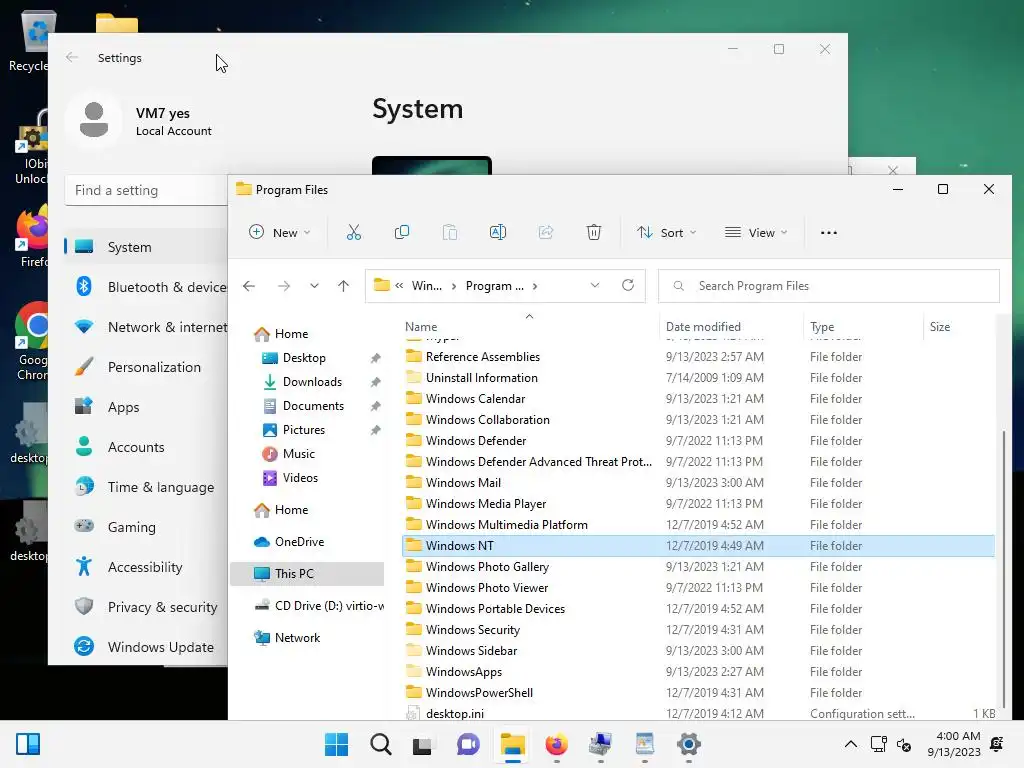Expand the hidden path chevrons in address bar

click(399, 286)
